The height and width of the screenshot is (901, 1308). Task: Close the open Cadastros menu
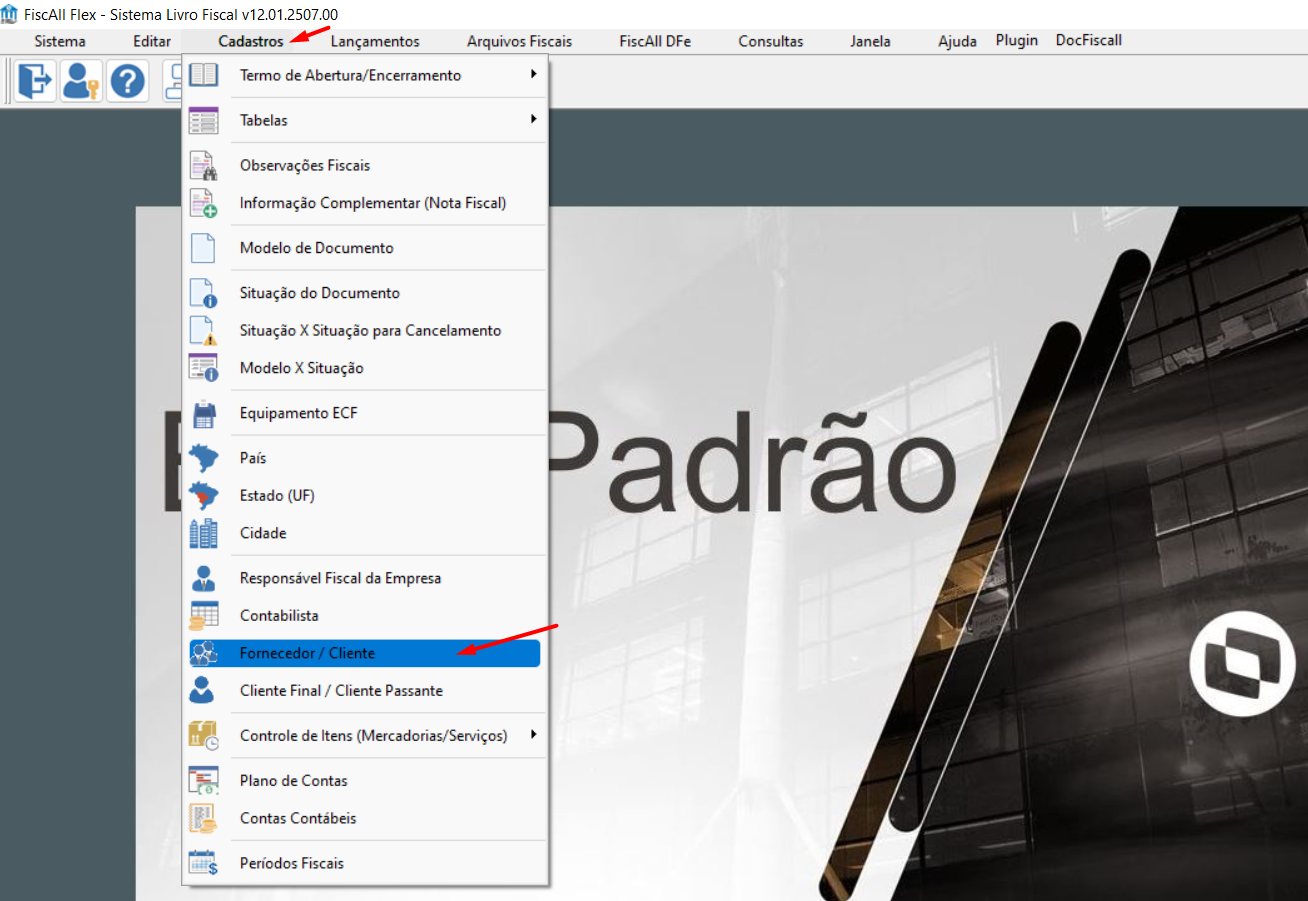[x=251, y=41]
